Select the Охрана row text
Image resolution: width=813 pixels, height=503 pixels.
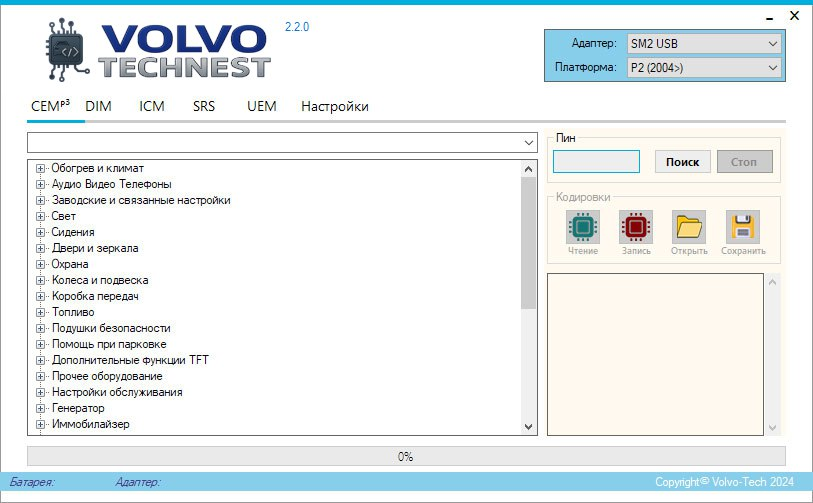point(69,264)
